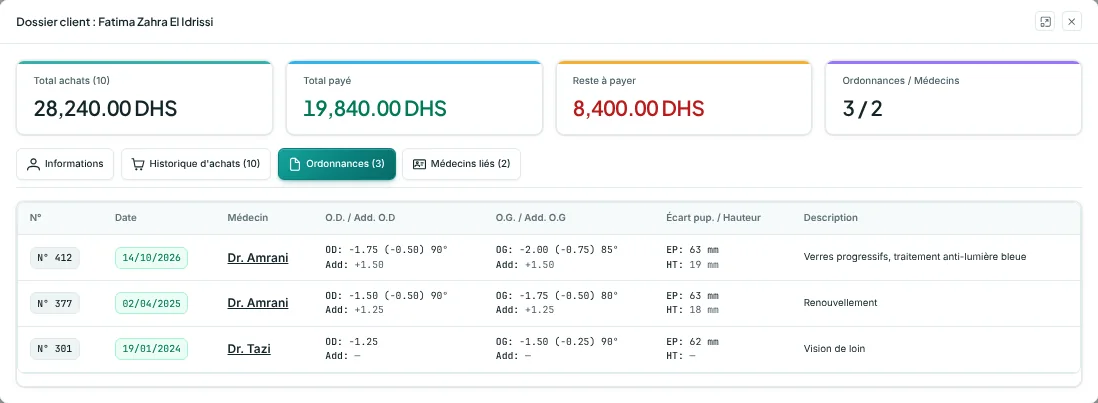Click prescription badge N° 377

[55, 303]
